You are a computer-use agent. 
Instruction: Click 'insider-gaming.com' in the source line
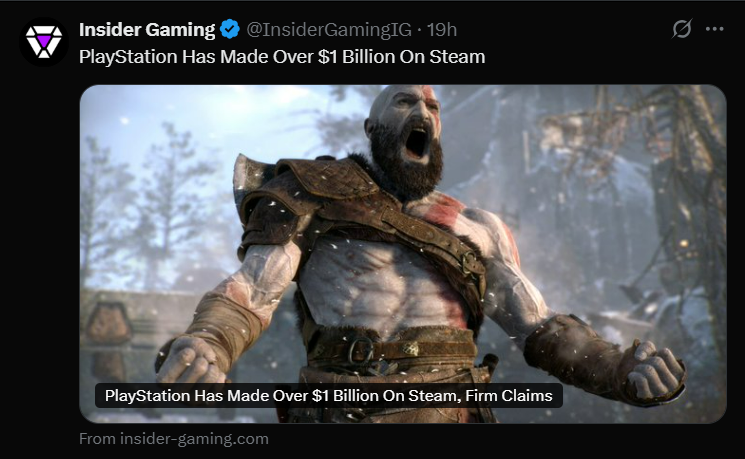pyautogui.click(x=194, y=438)
